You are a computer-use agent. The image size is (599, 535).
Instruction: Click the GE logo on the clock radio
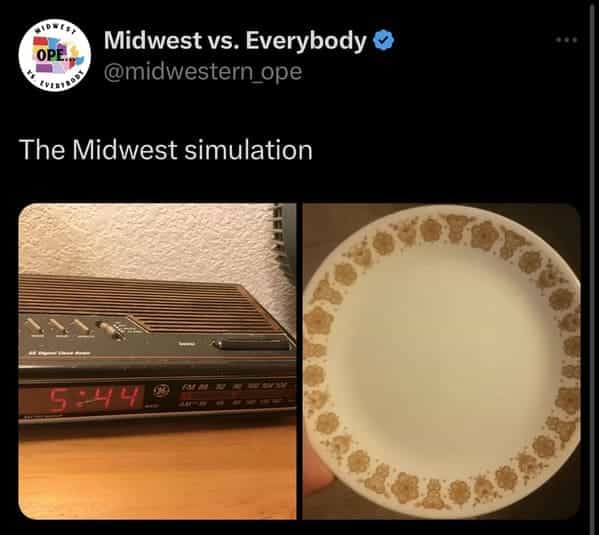[161, 391]
